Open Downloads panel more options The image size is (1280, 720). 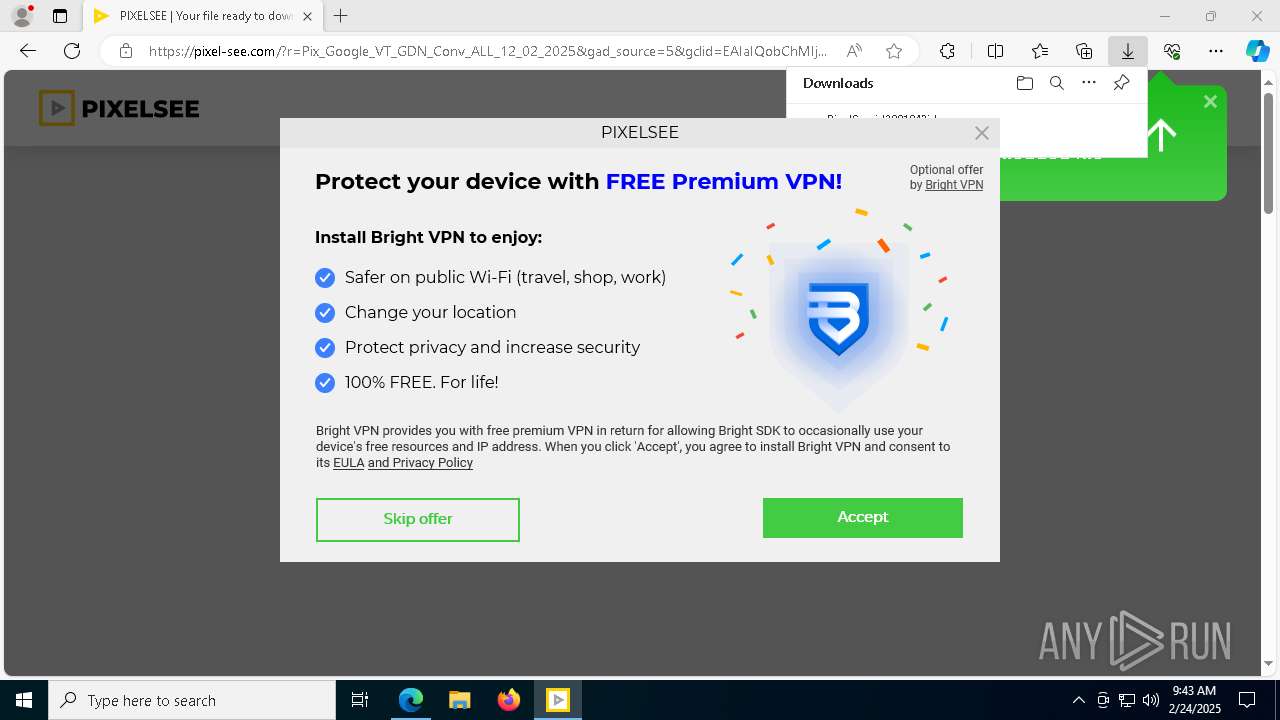click(1089, 83)
